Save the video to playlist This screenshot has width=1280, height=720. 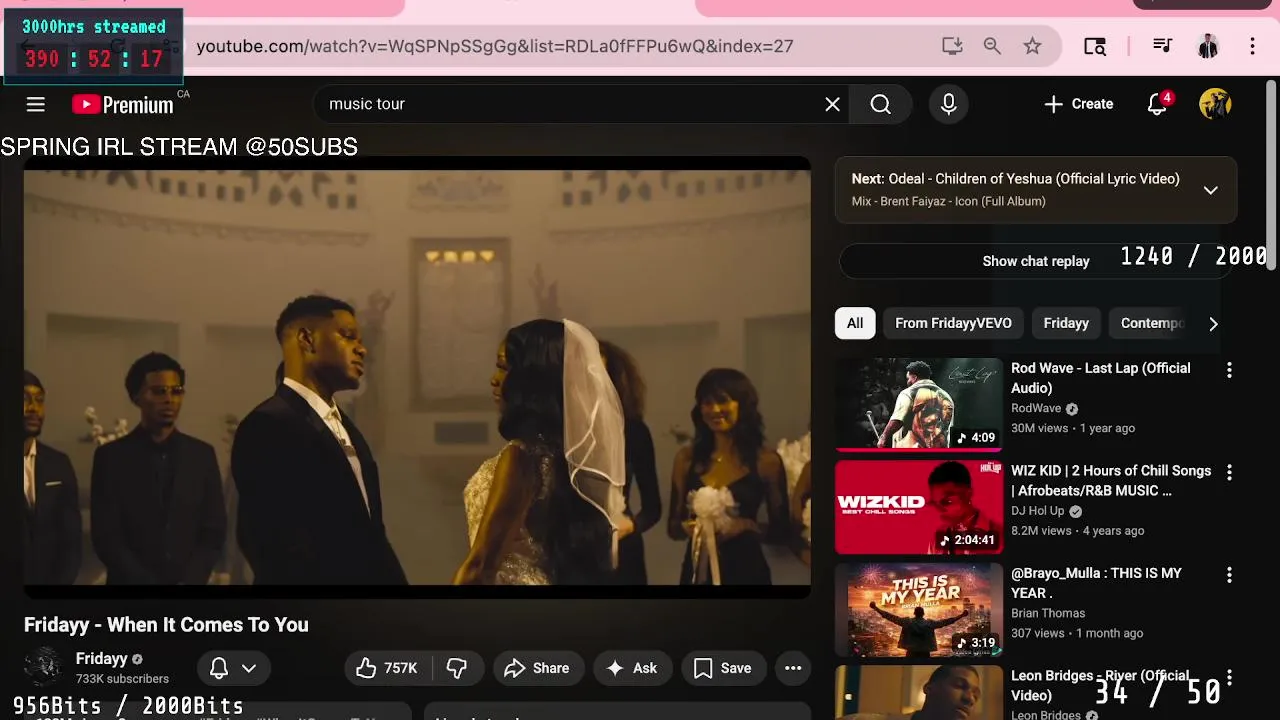[x=723, y=668]
